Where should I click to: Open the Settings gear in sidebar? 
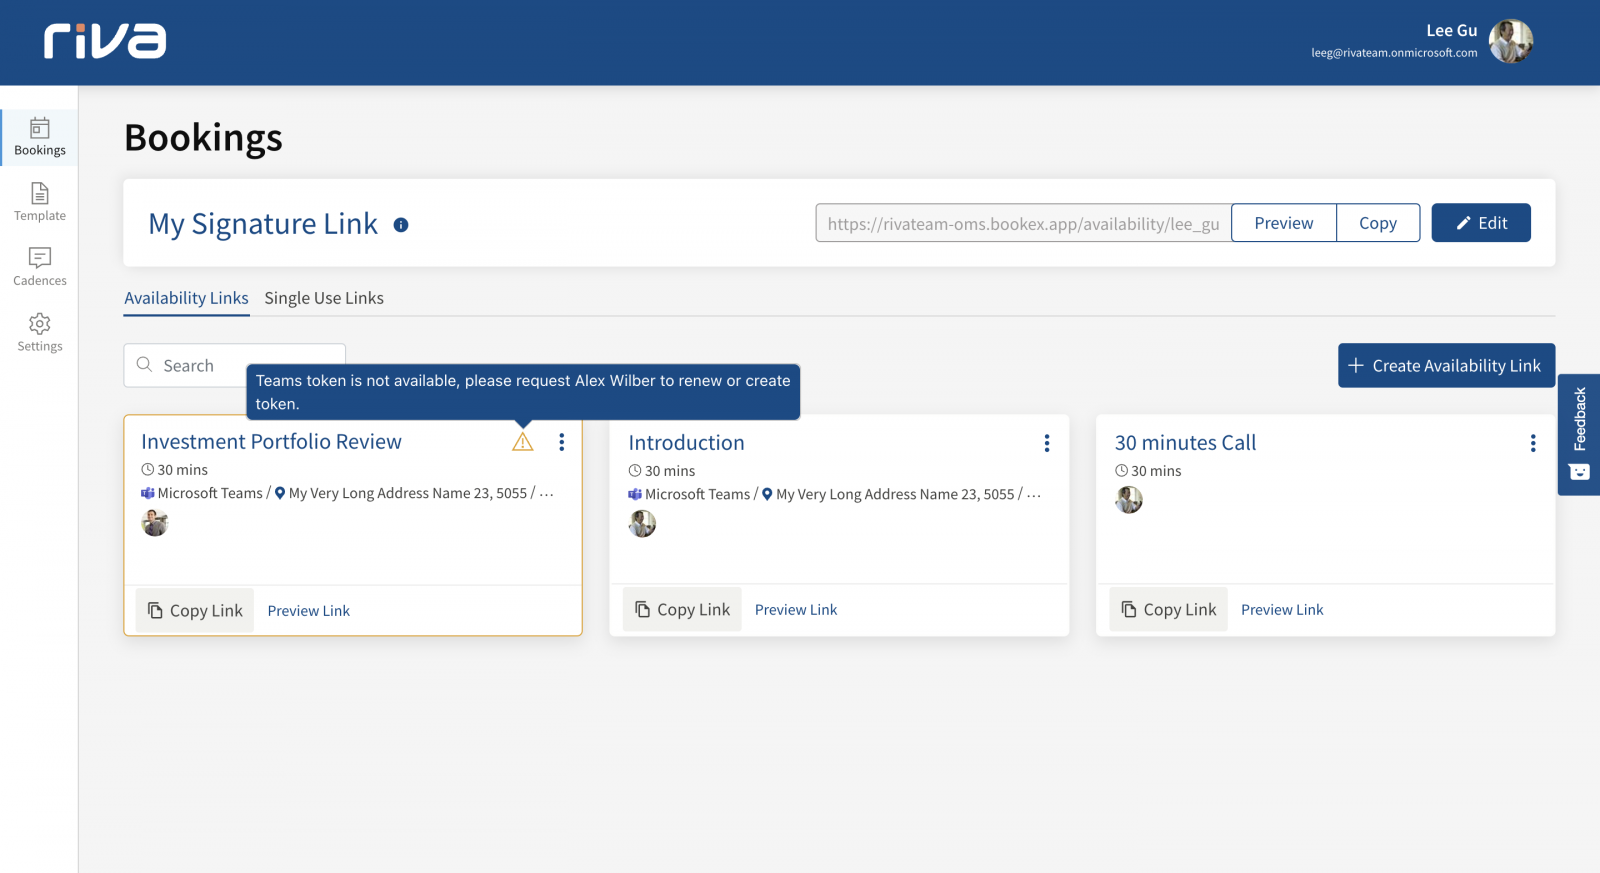[40, 333]
